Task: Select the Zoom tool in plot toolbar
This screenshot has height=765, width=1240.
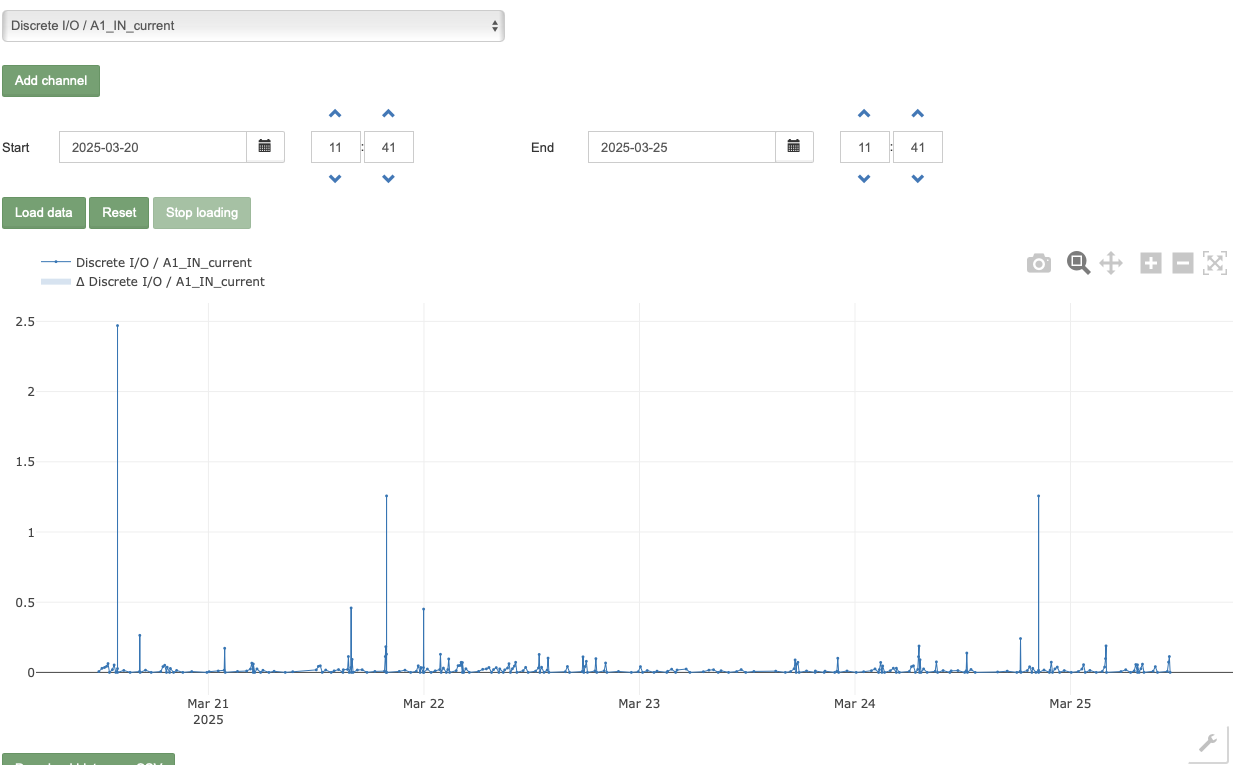Action: click(x=1078, y=263)
